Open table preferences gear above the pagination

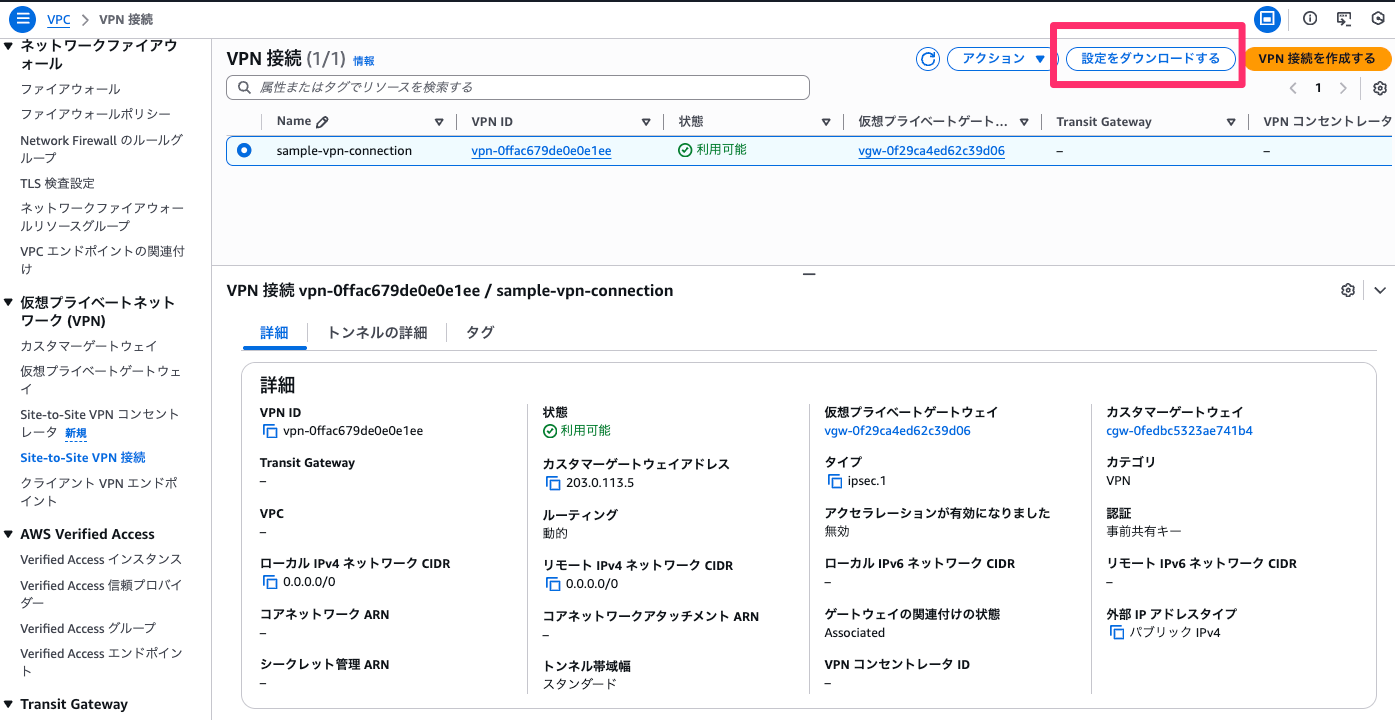(x=1379, y=88)
